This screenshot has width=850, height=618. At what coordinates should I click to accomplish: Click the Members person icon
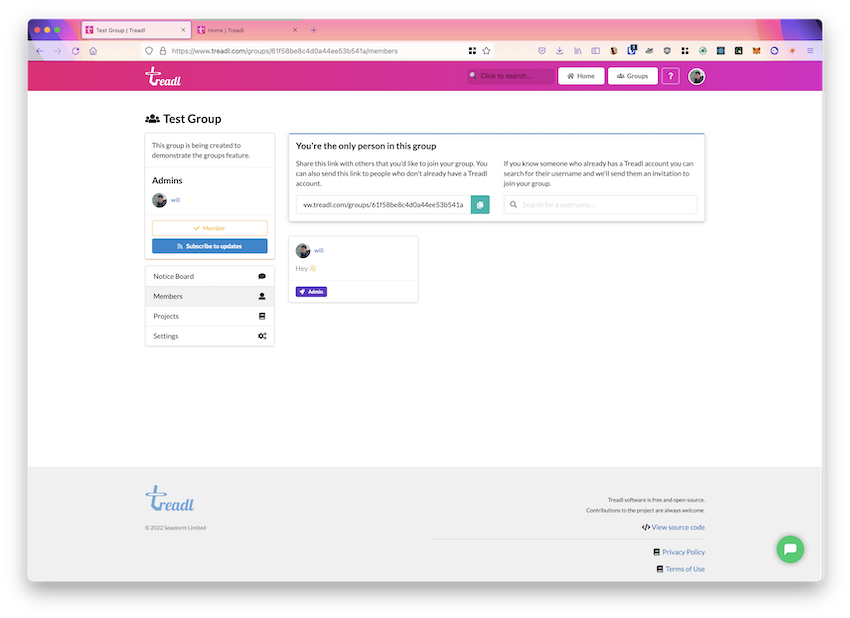(x=262, y=297)
